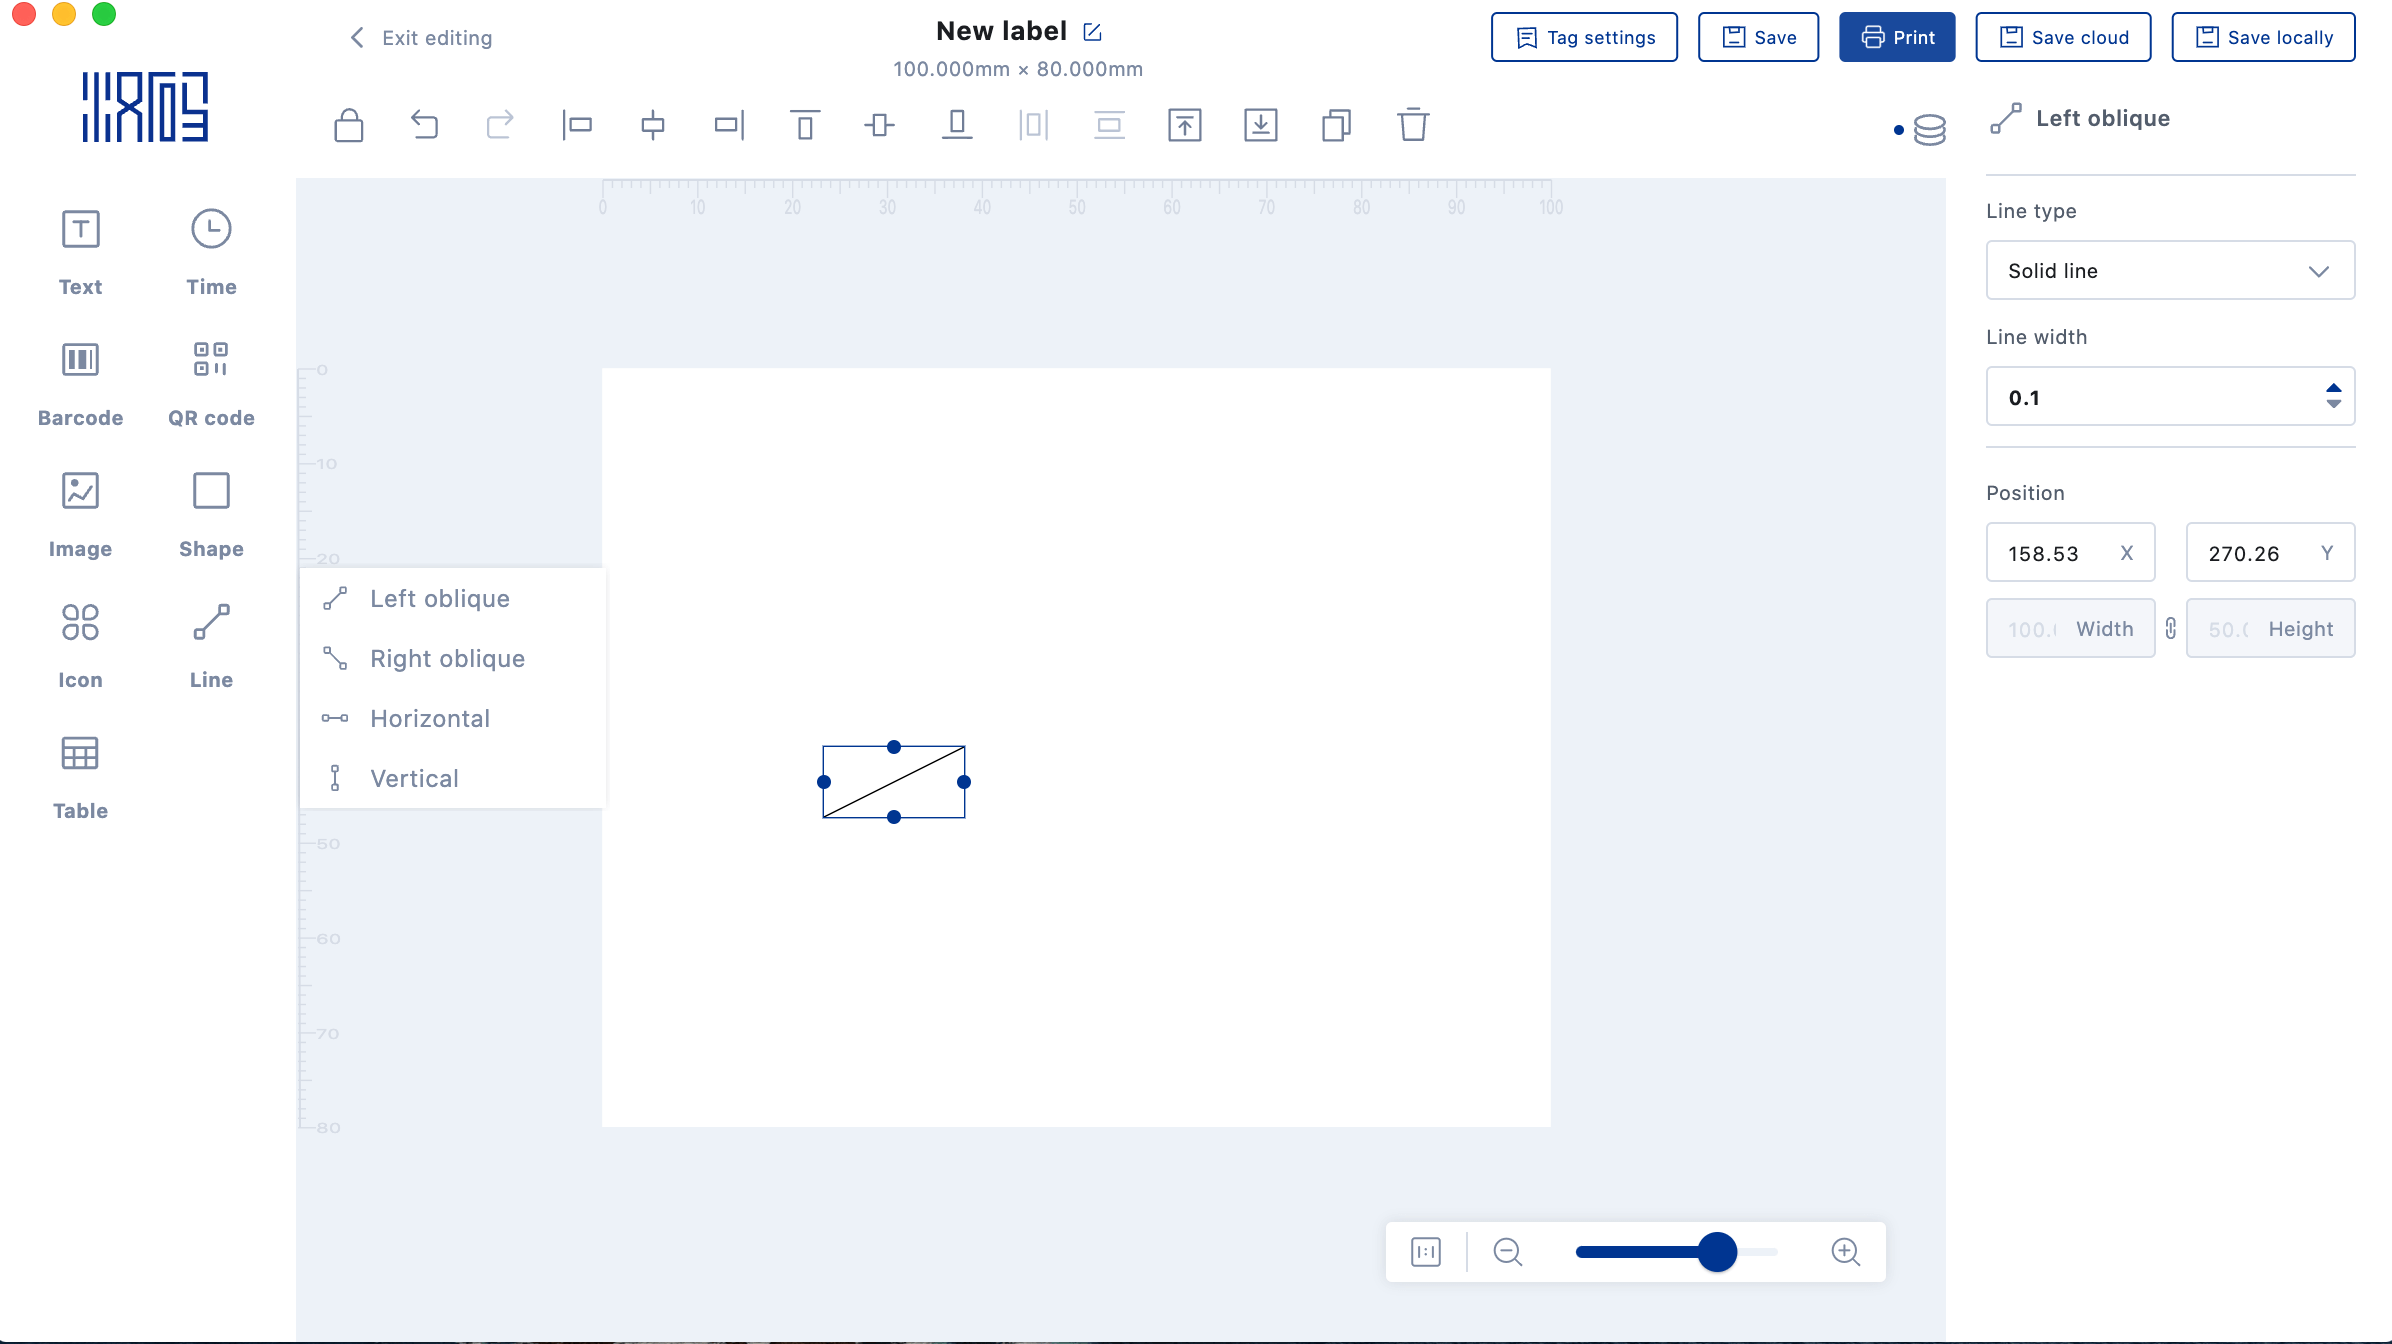Toggle the 1:1 actual size view
Image resolution: width=2392 pixels, height=1344 pixels.
[1425, 1251]
